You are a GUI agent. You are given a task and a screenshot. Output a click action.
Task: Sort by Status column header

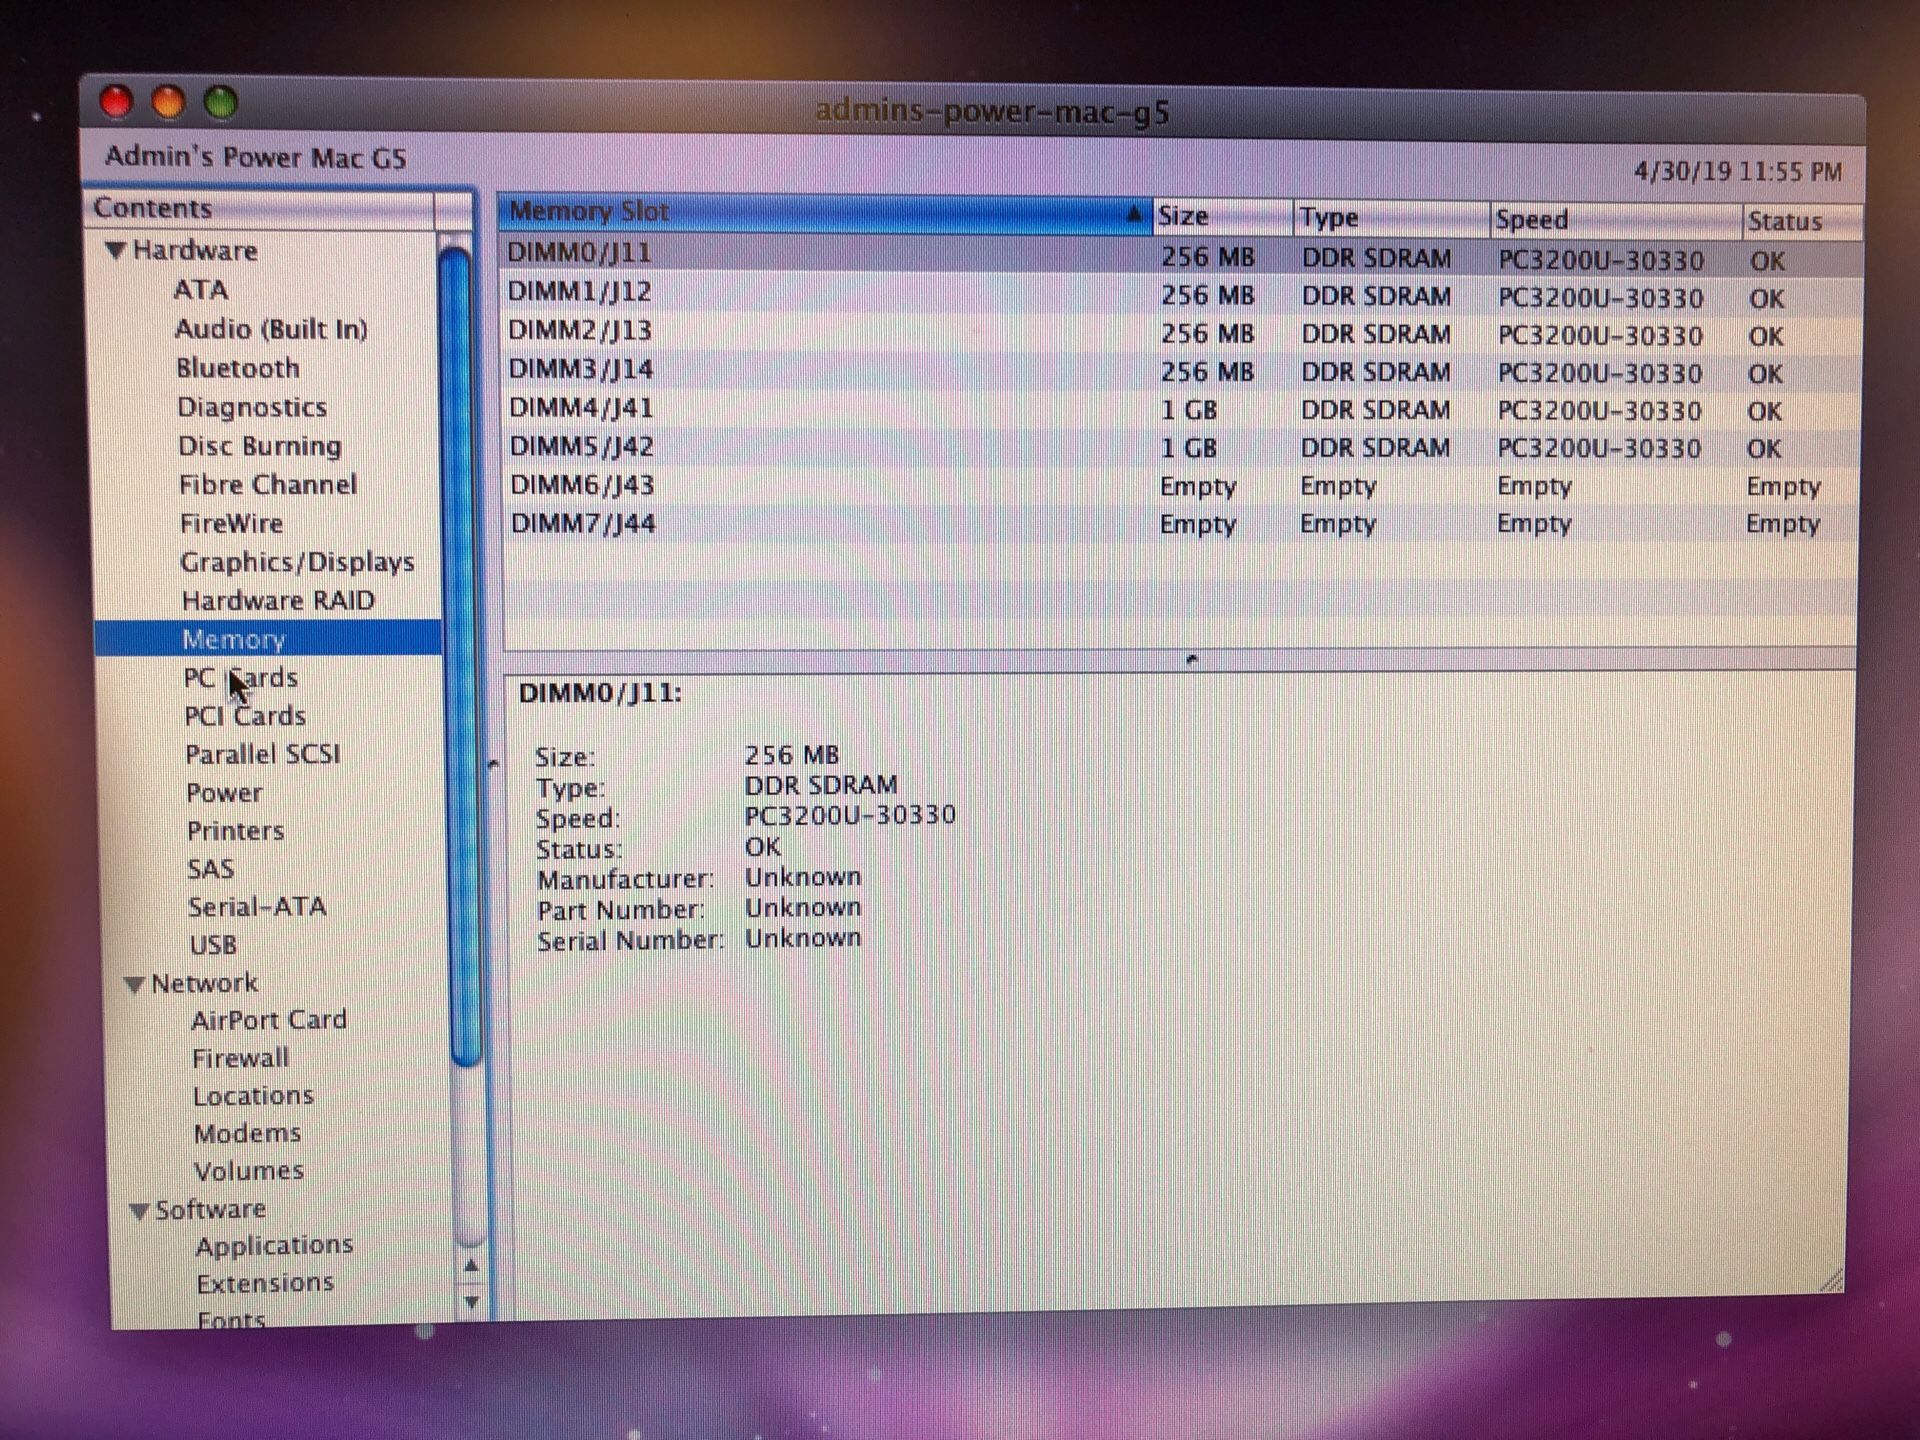[1802, 222]
